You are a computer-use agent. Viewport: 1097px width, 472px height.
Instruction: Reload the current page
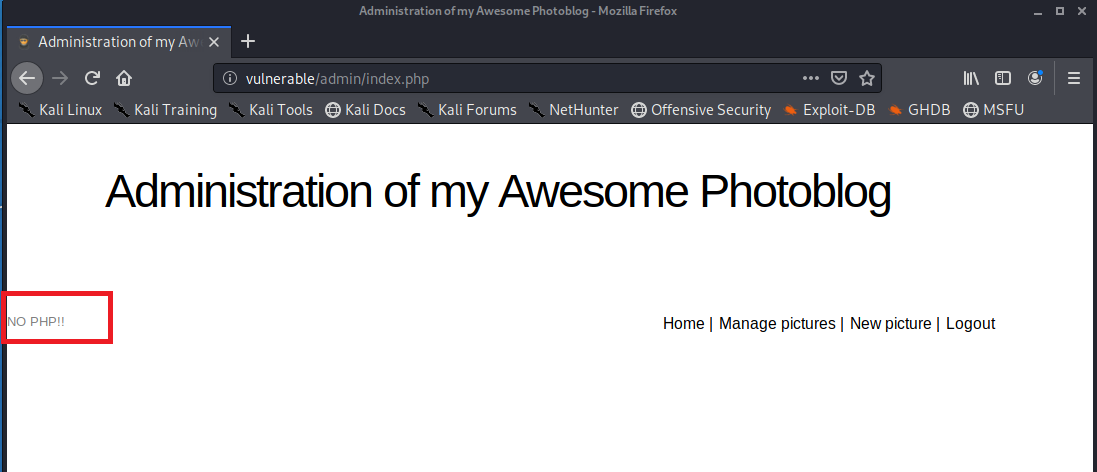[92, 78]
